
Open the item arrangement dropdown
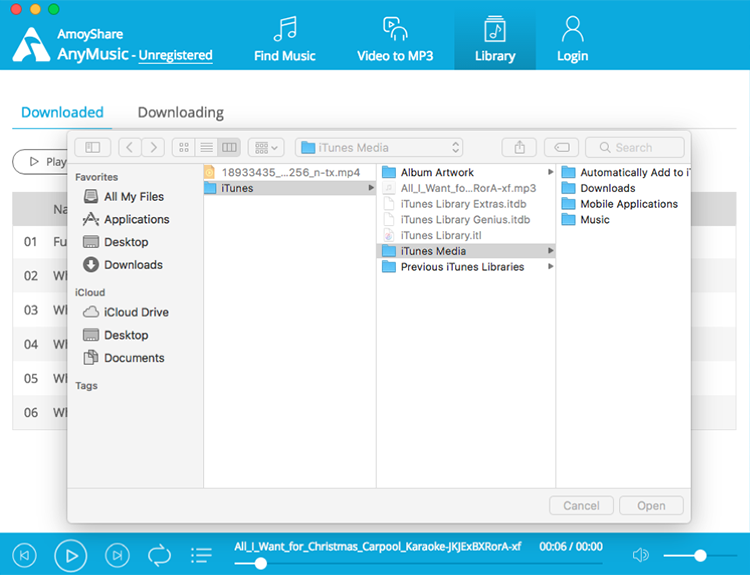[x=266, y=148]
